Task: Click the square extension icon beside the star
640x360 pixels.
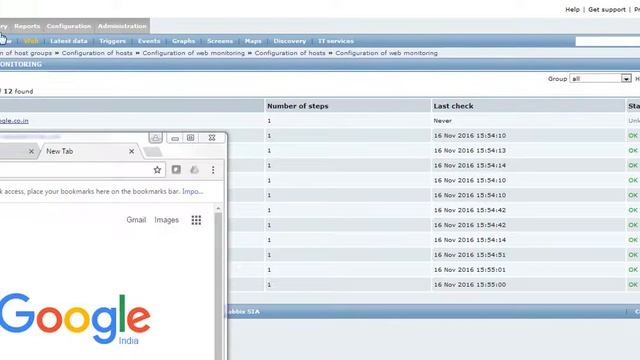Action: [x=176, y=169]
